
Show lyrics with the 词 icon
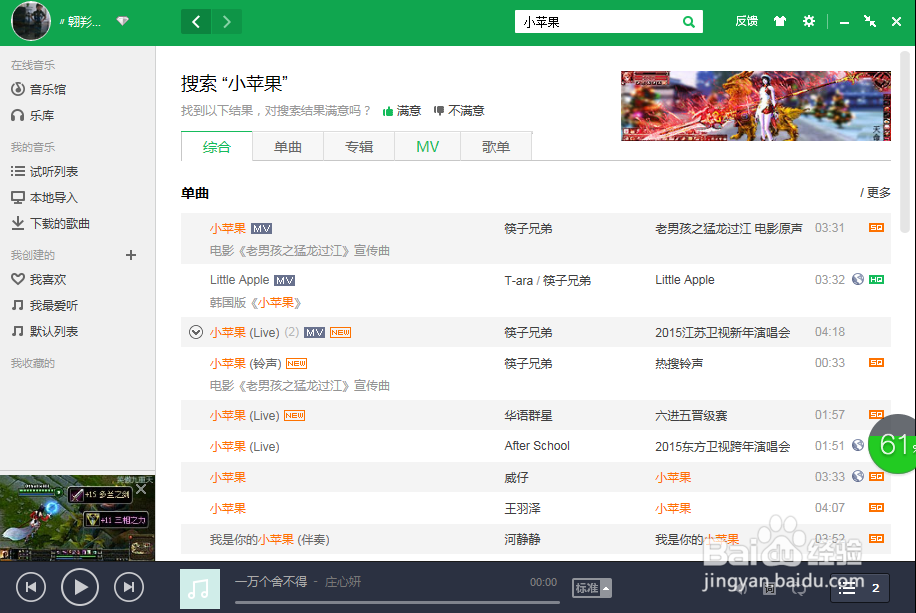click(769, 588)
